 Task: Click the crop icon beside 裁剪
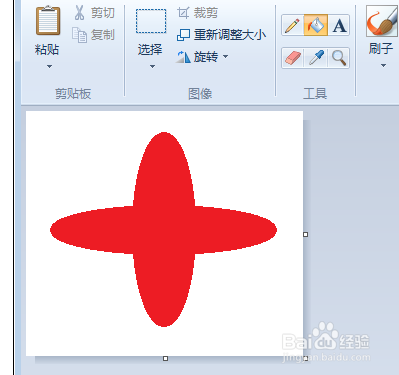(183, 13)
